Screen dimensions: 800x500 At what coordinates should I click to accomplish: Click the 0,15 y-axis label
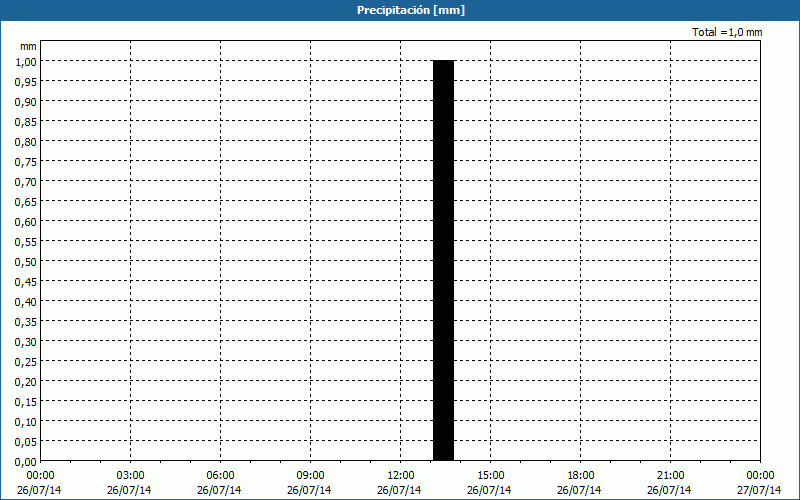[x=26, y=402]
